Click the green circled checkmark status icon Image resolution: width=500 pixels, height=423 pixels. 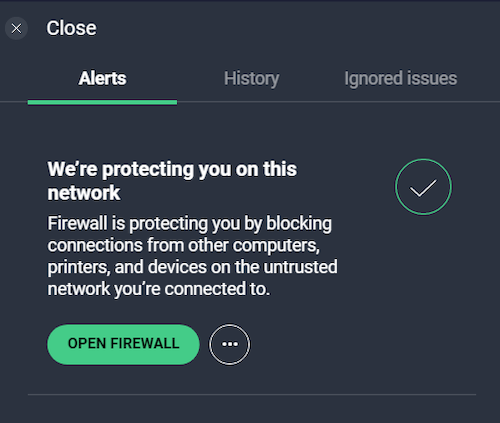(x=423, y=187)
